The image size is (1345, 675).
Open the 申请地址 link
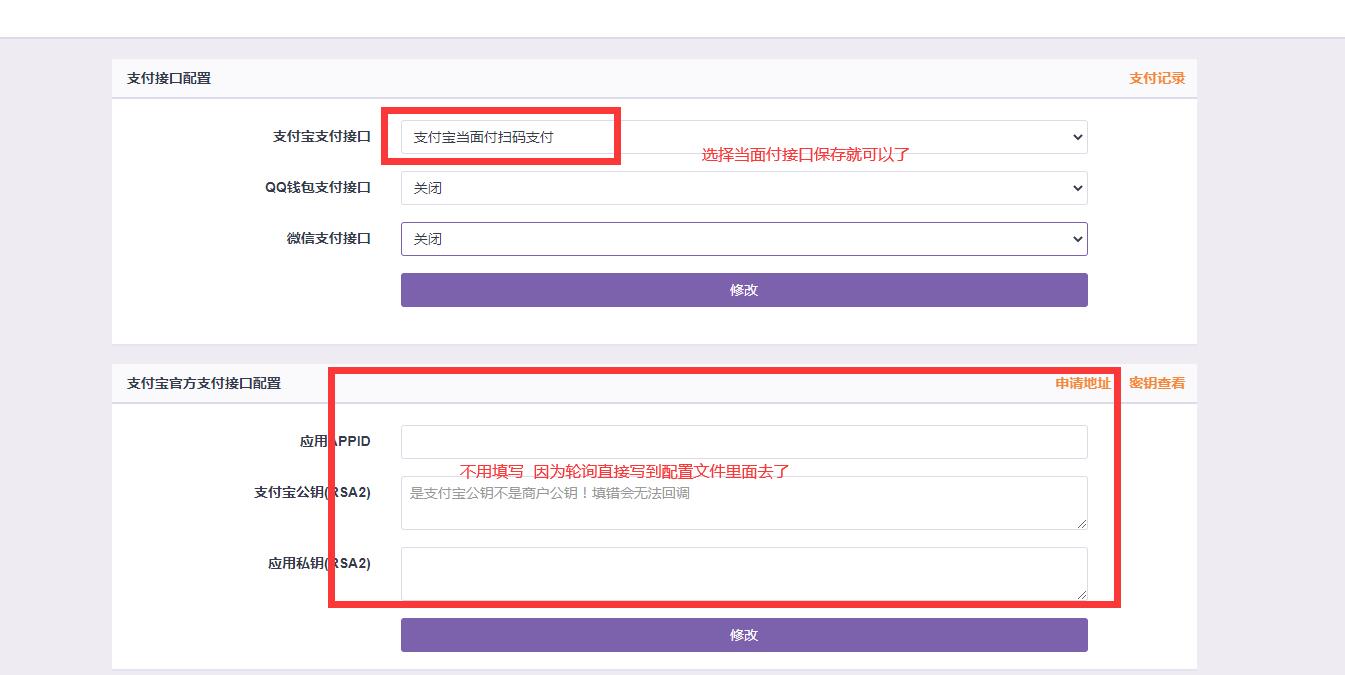[1083, 383]
